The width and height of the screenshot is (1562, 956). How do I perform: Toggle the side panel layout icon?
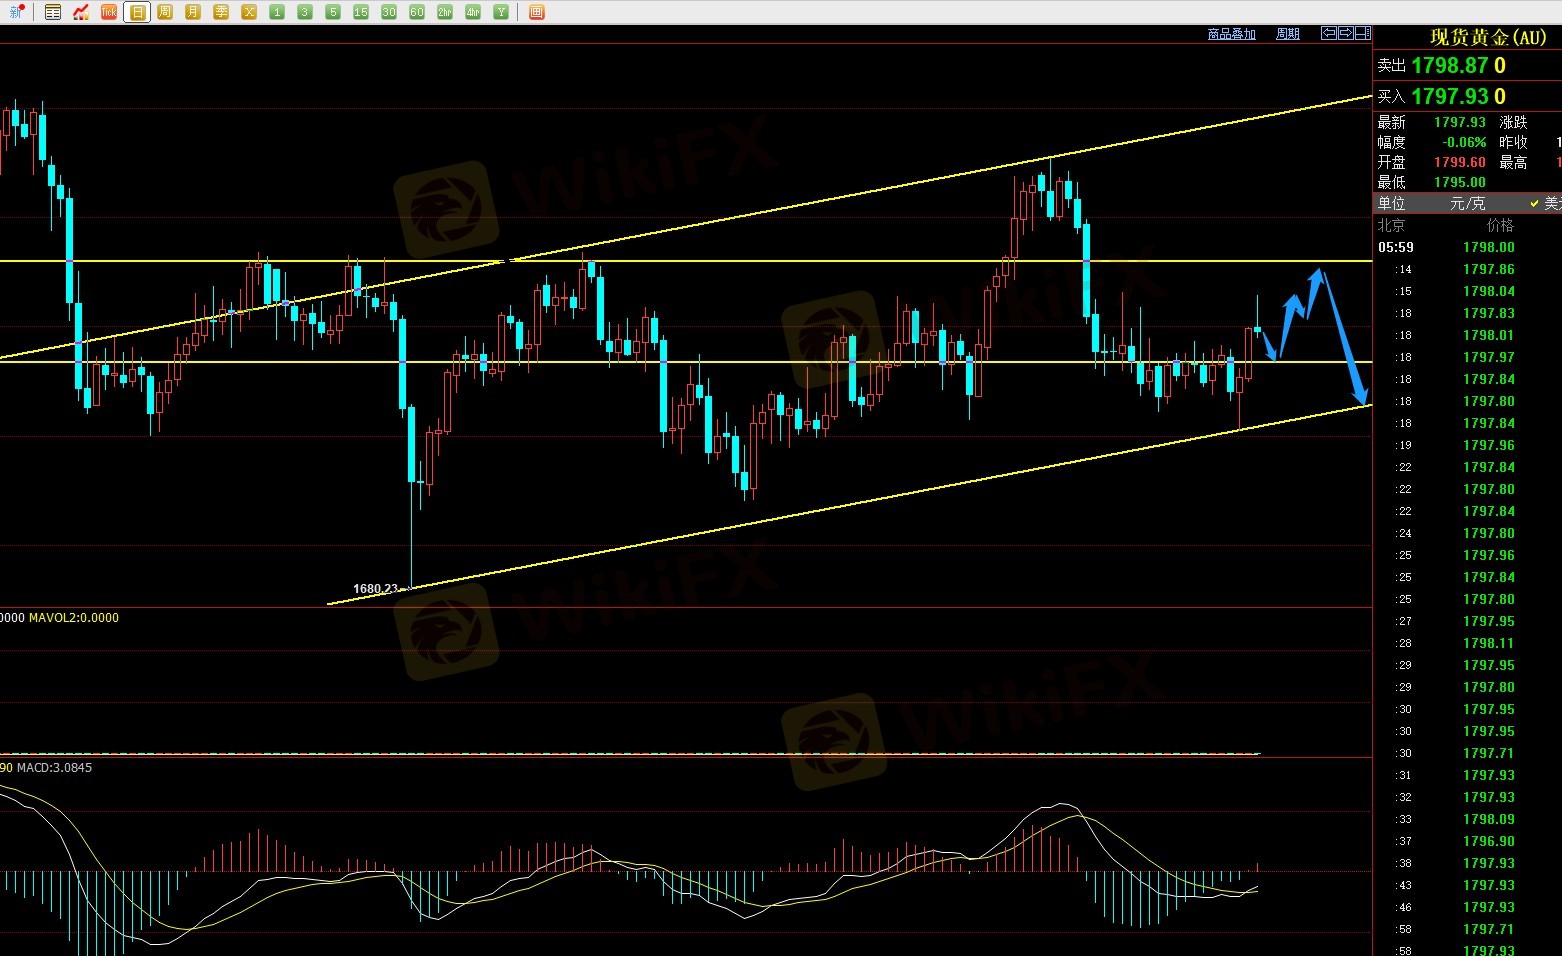[1362, 33]
